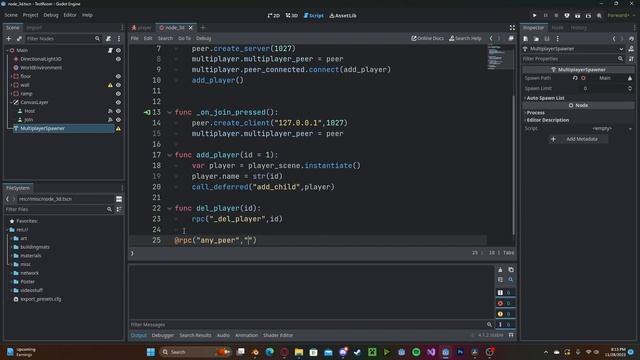This screenshot has width=640, height=360.
Task: Load existing resource icon in Inspector
Action: [x=536, y=39]
